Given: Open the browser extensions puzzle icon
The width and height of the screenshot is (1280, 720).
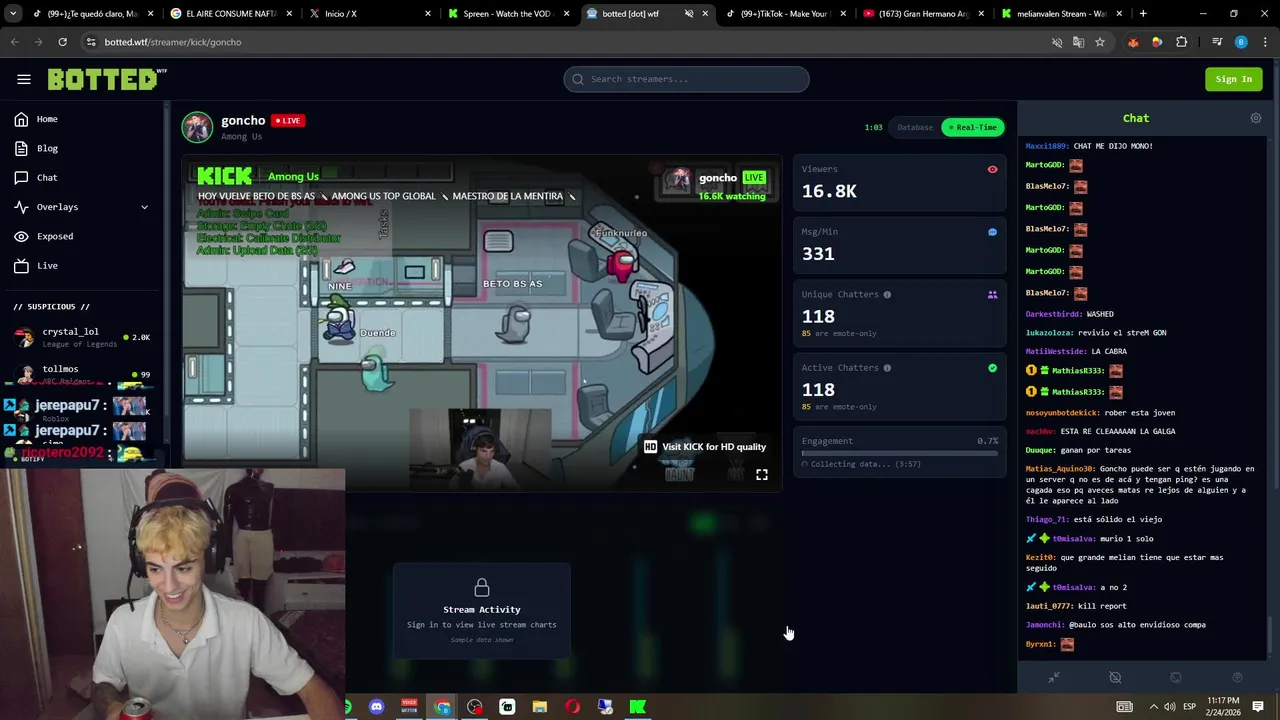Looking at the screenshot, I should 1181,42.
